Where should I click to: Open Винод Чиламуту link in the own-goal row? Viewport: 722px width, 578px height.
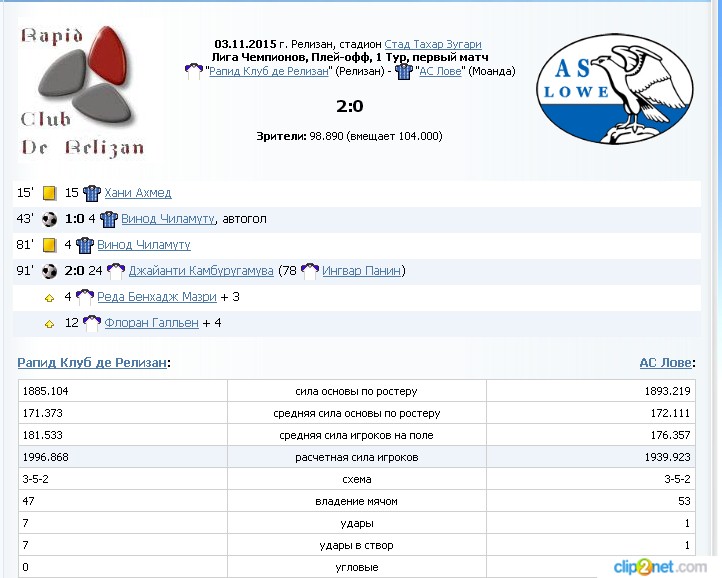[x=167, y=219]
